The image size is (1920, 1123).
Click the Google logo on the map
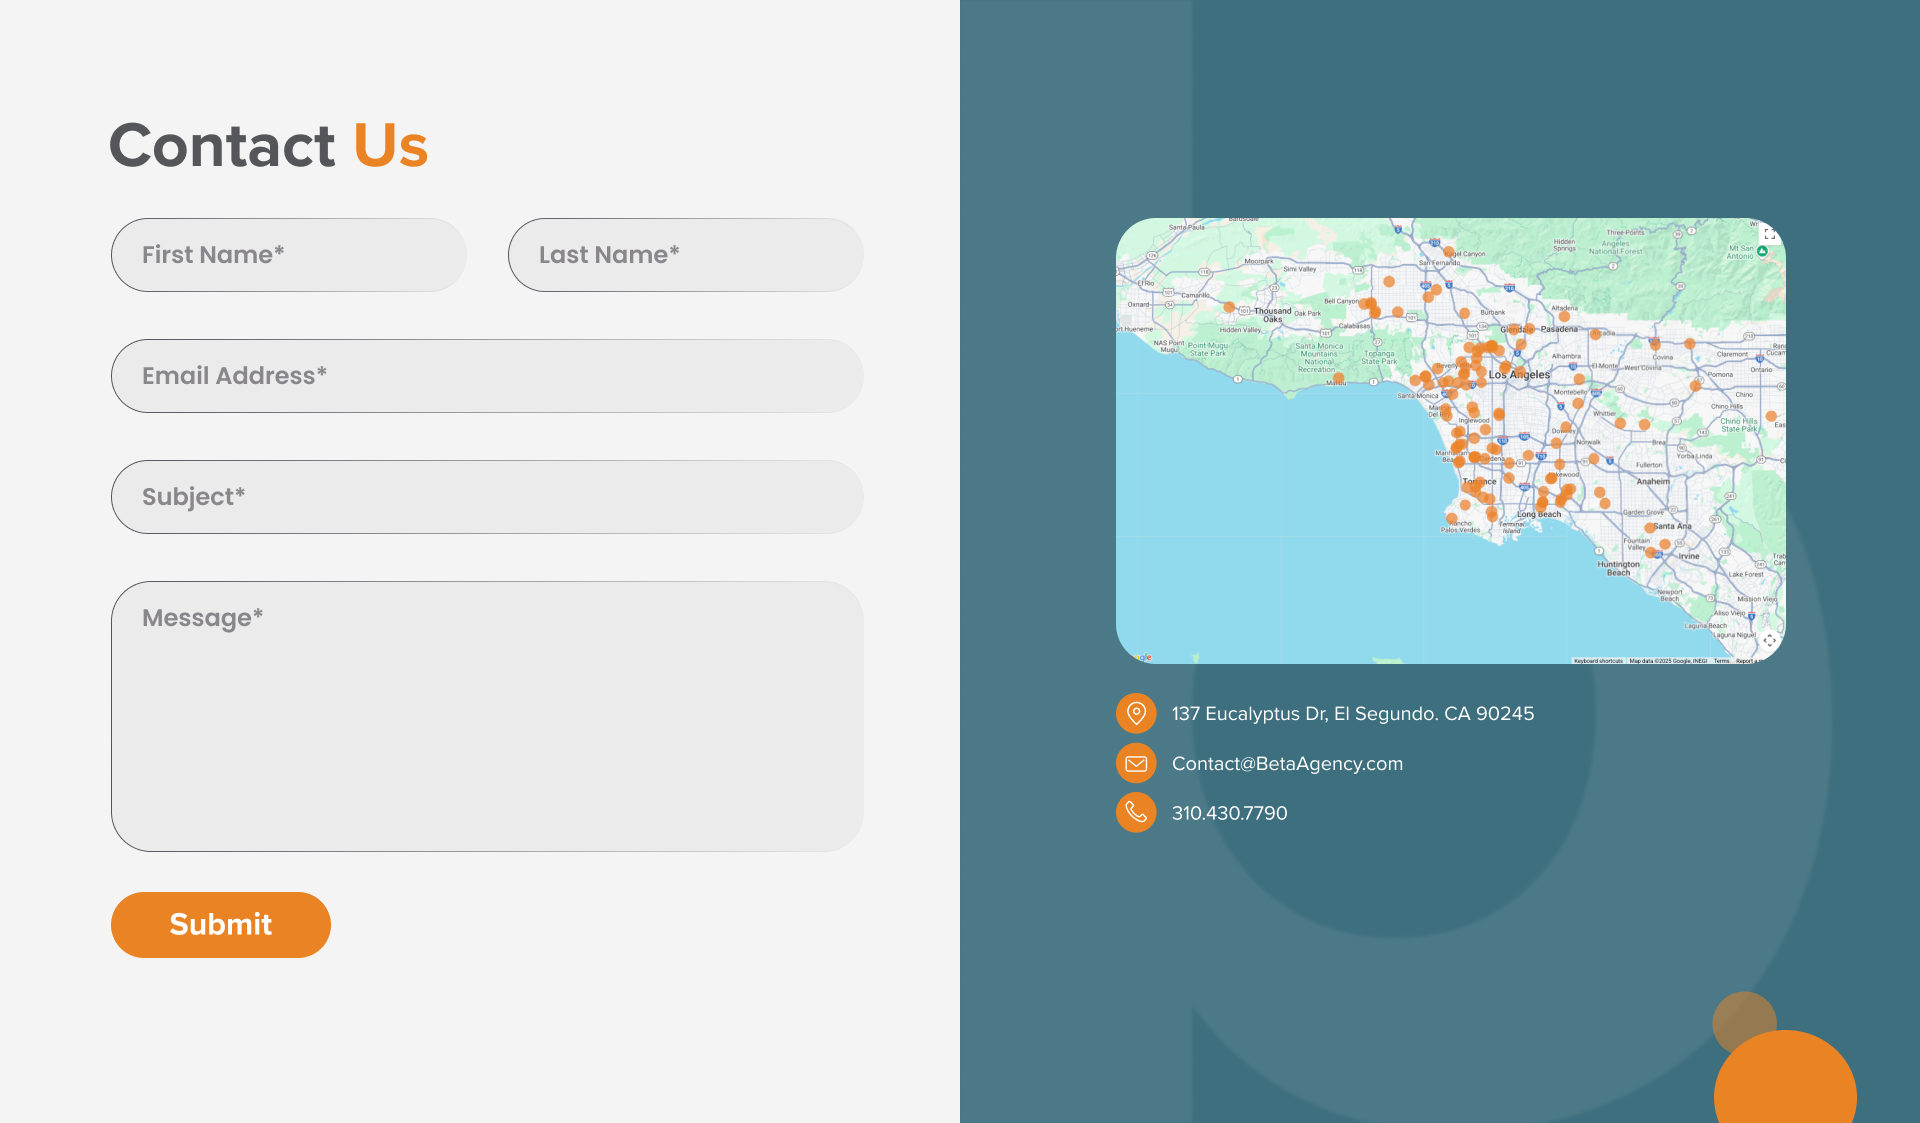tap(1142, 657)
